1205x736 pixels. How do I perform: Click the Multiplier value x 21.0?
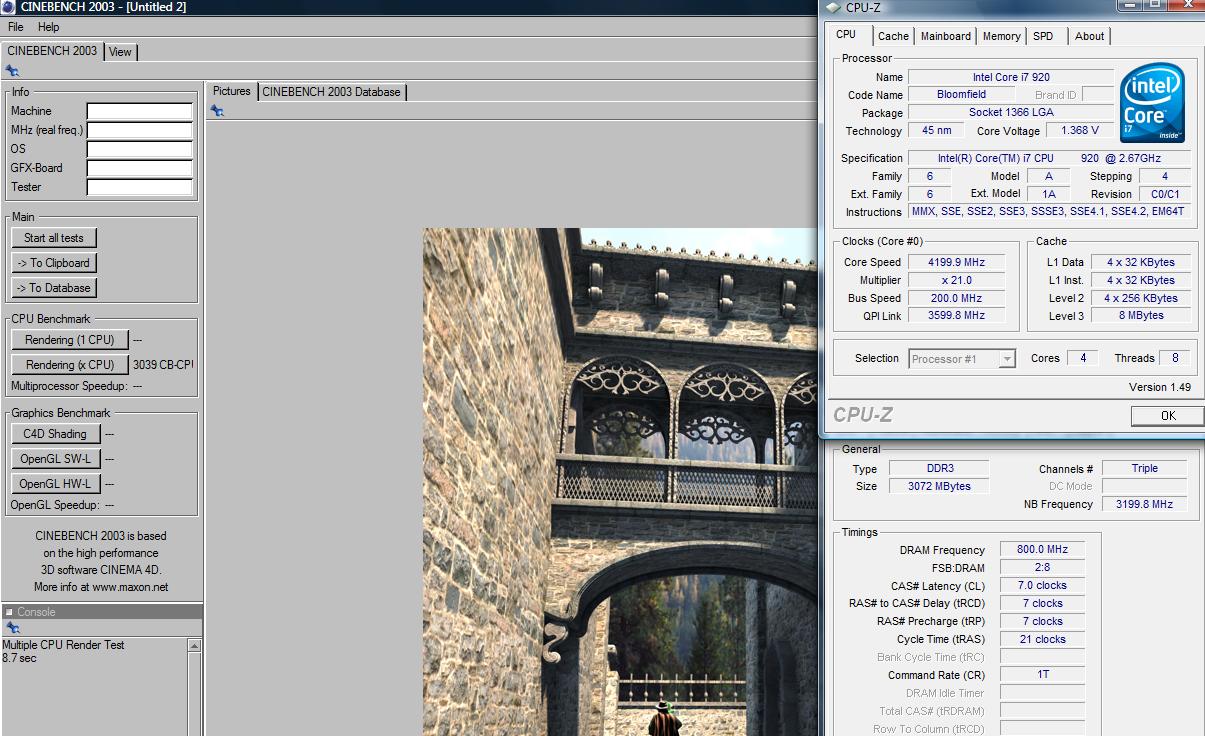coord(956,280)
